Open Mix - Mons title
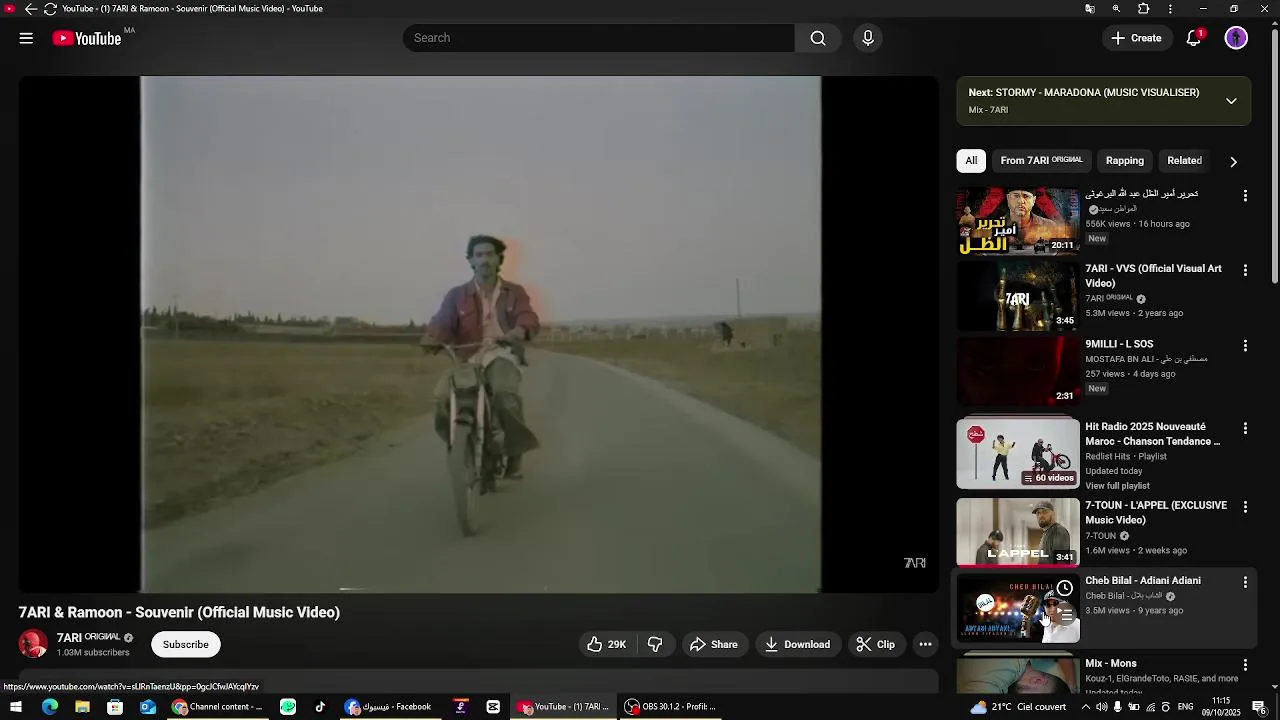This screenshot has width=1280, height=720. click(x=1111, y=663)
